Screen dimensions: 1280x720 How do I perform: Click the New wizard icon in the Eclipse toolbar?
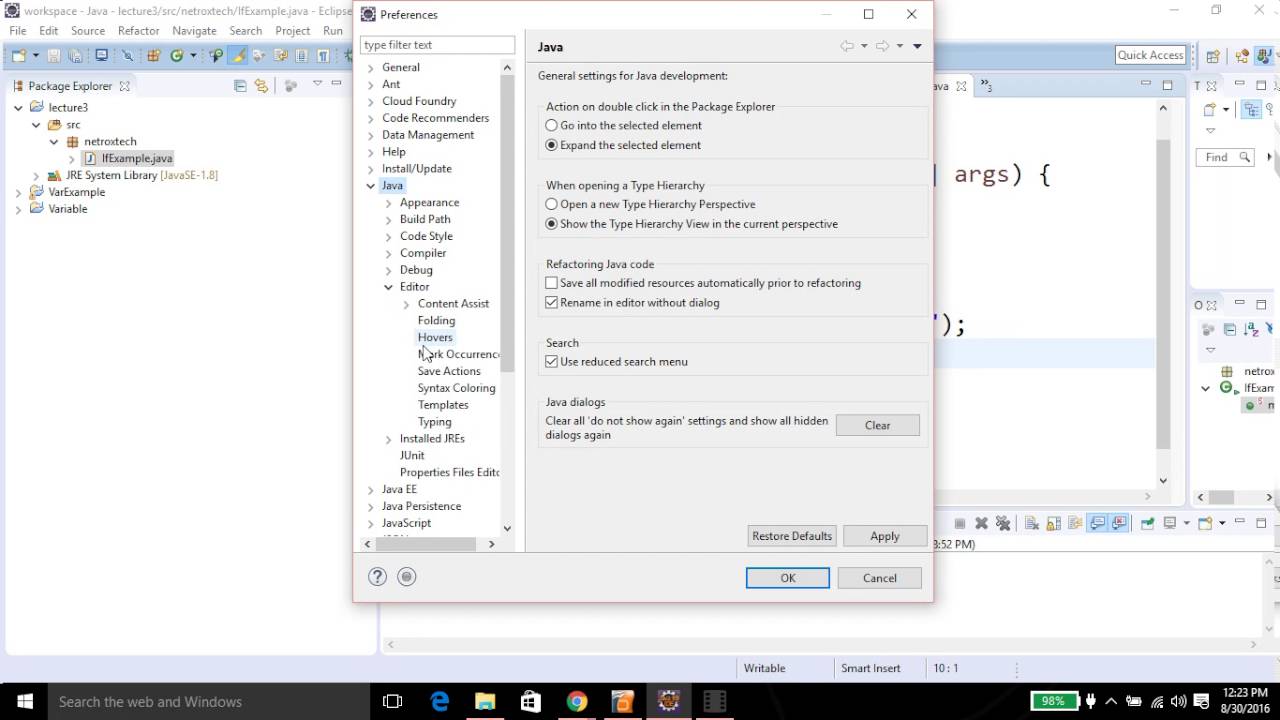point(19,56)
